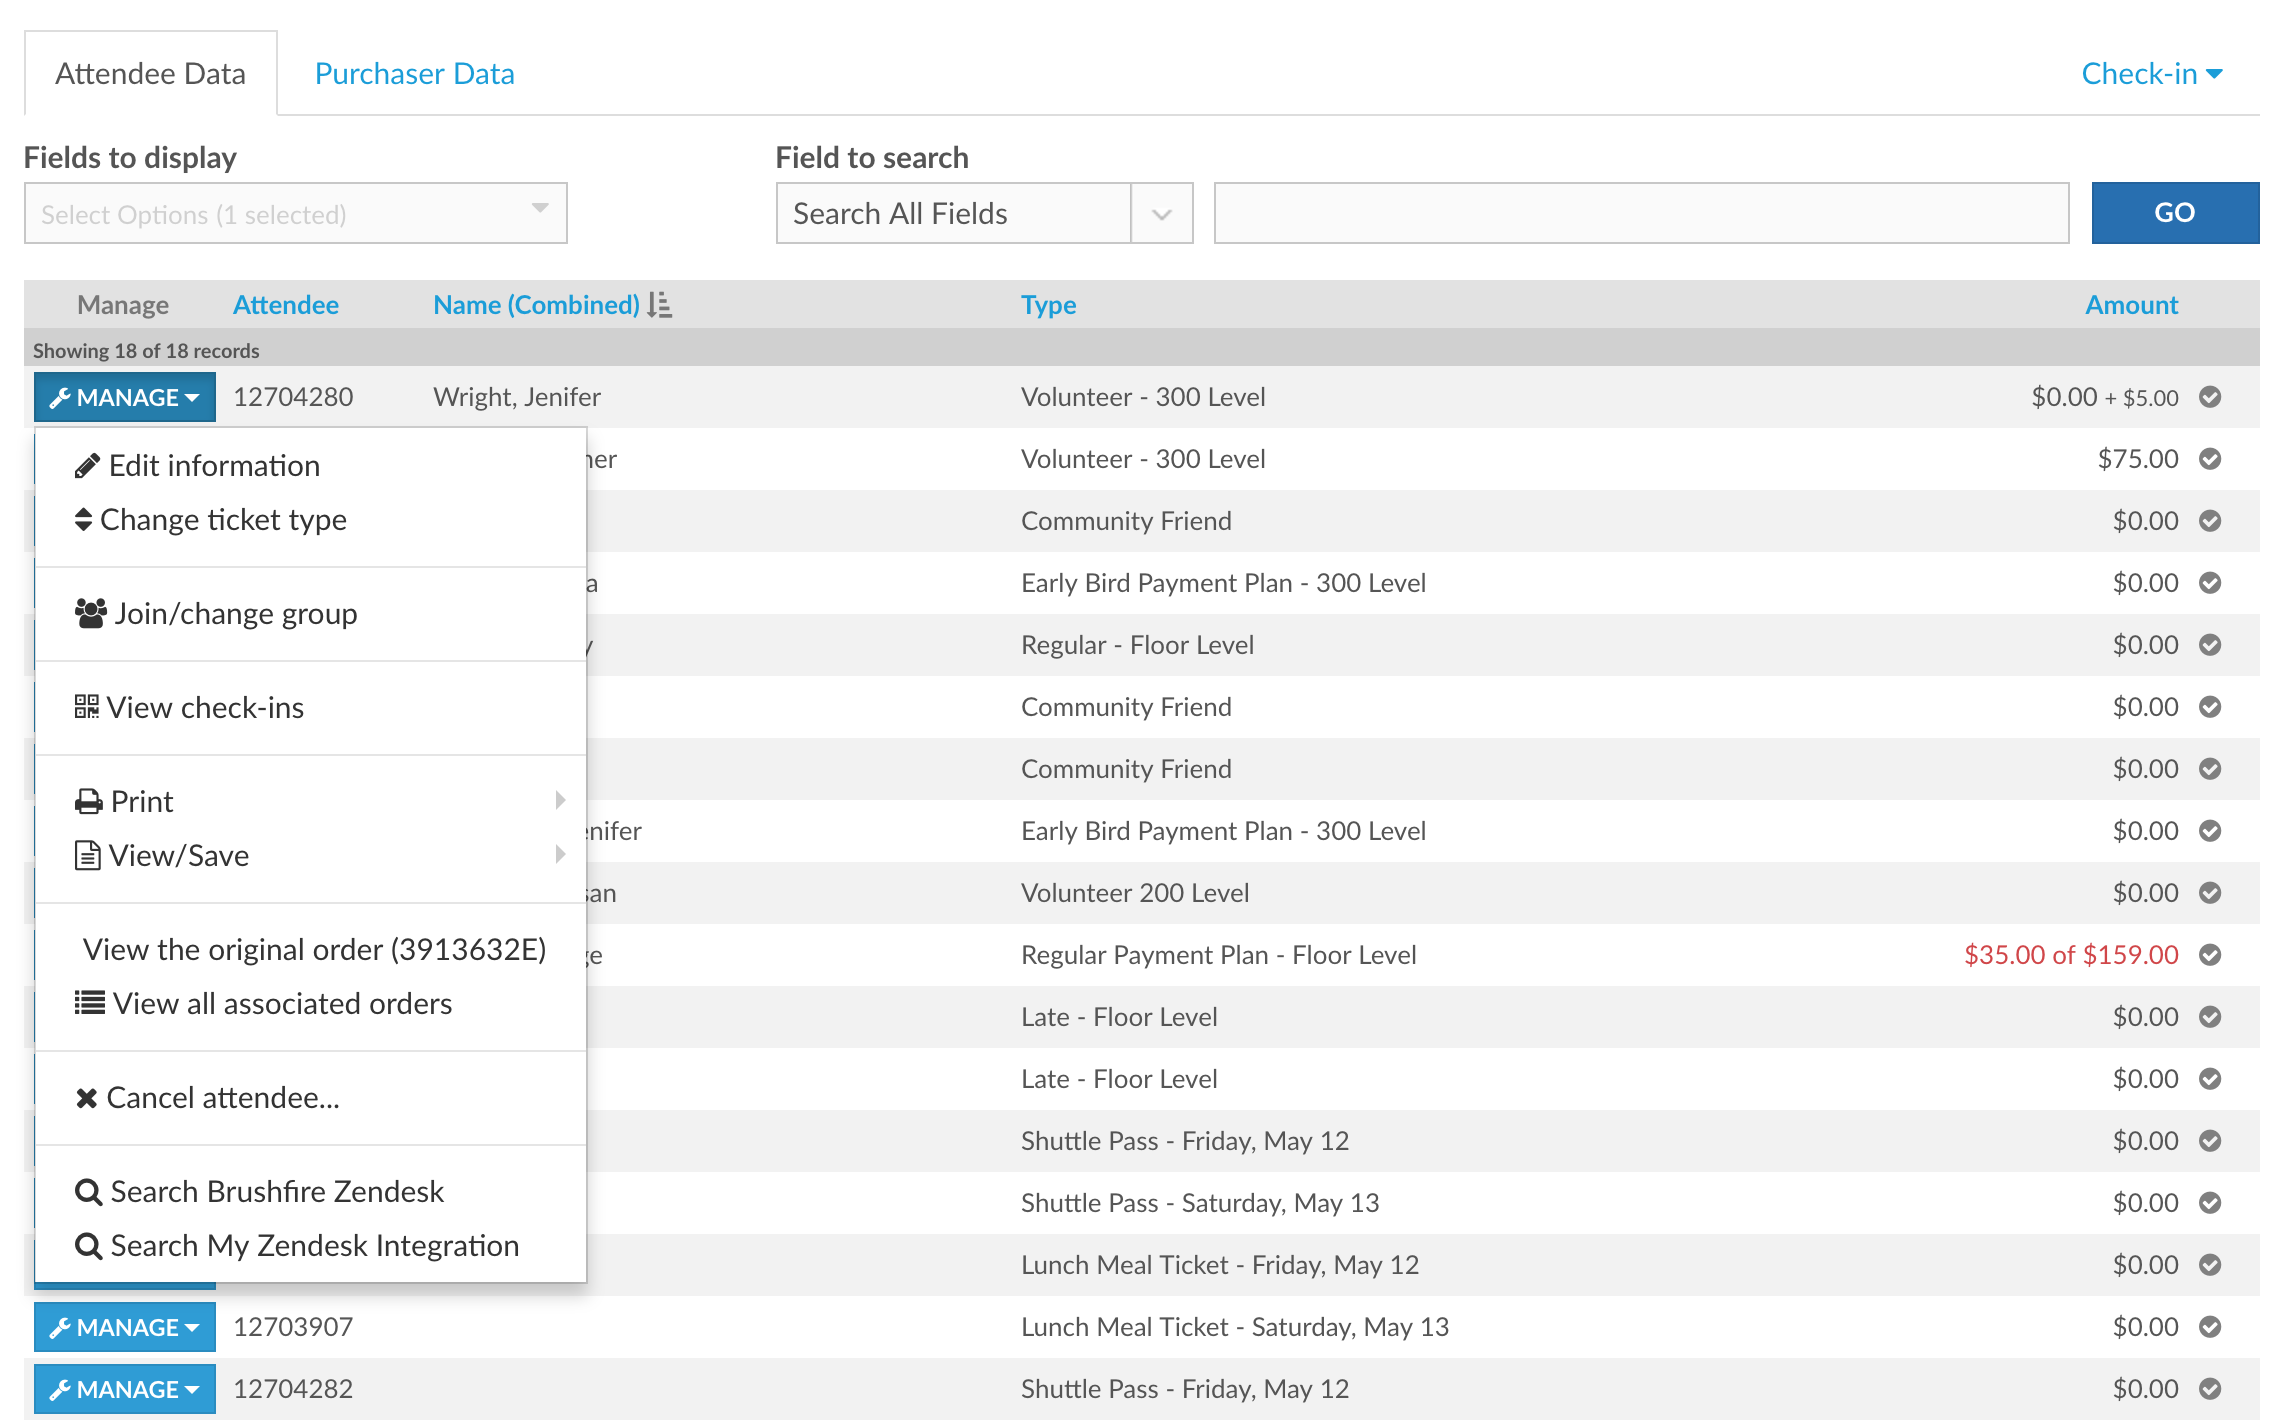Click the people group icon for Join/change group
This screenshot has height=1422, width=2288.
point(91,614)
